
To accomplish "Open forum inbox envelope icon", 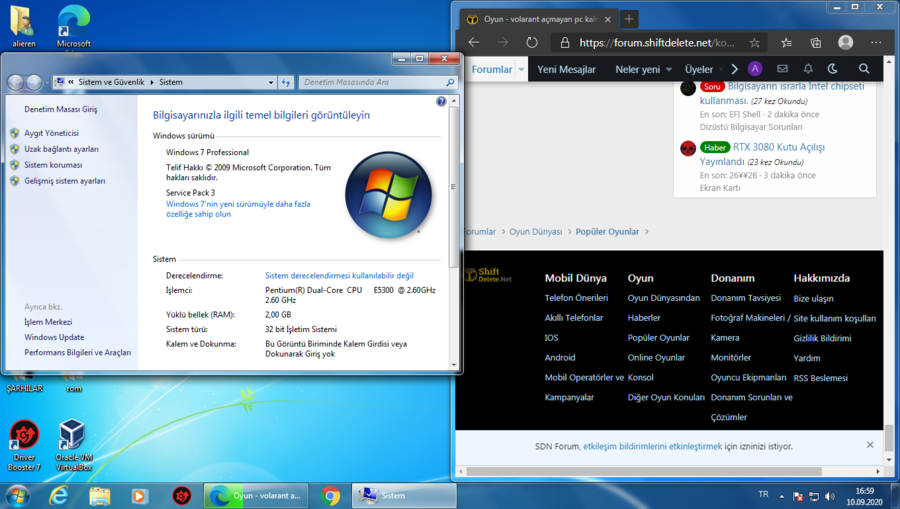I will click(x=782, y=69).
